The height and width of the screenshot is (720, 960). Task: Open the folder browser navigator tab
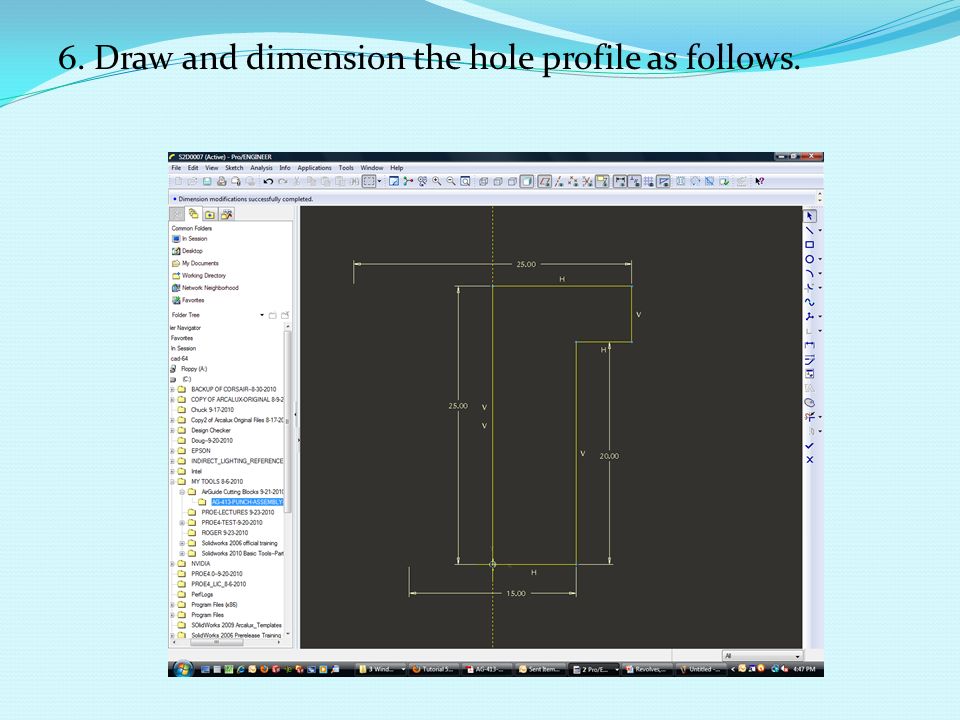click(193, 214)
